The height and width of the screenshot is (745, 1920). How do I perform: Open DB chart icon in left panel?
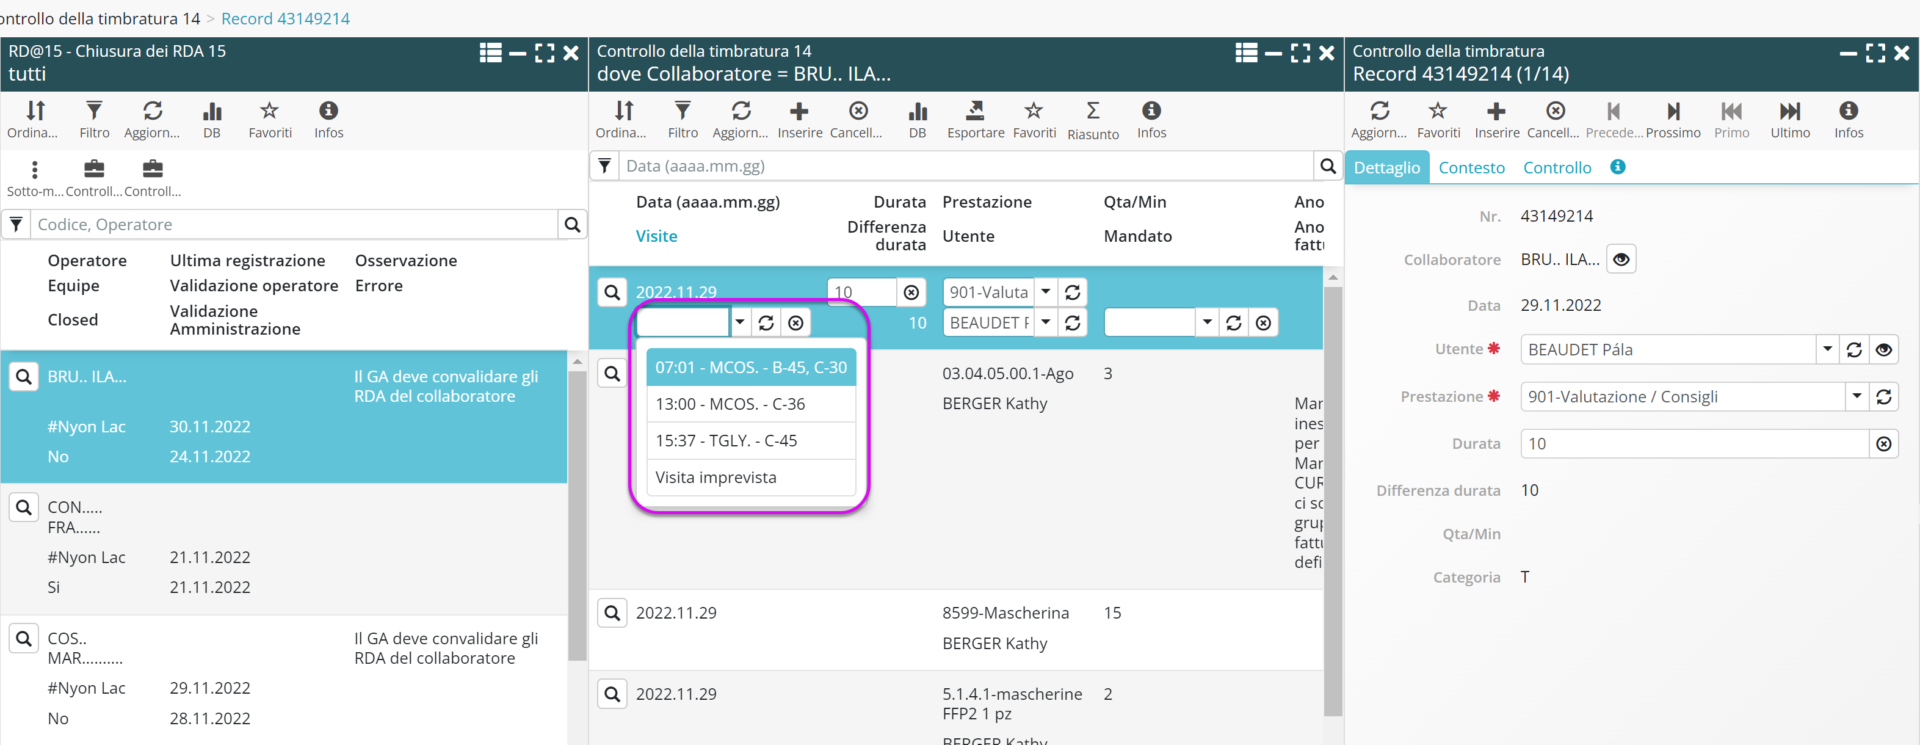[212, 111]
